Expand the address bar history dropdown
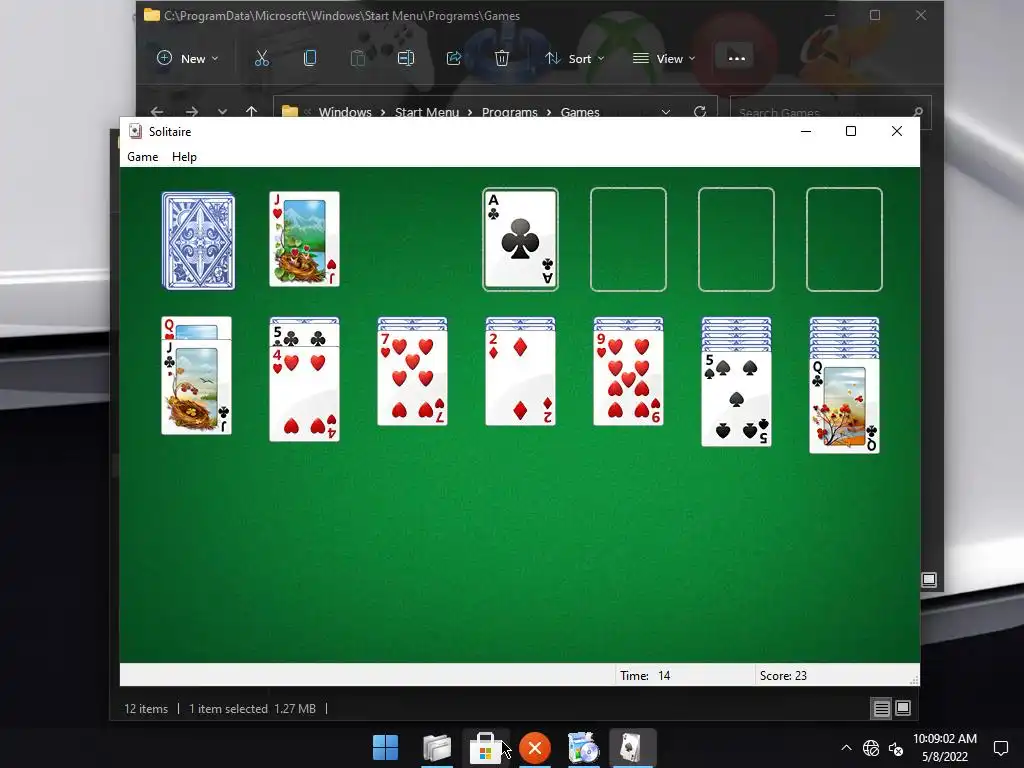 (665, 112)
